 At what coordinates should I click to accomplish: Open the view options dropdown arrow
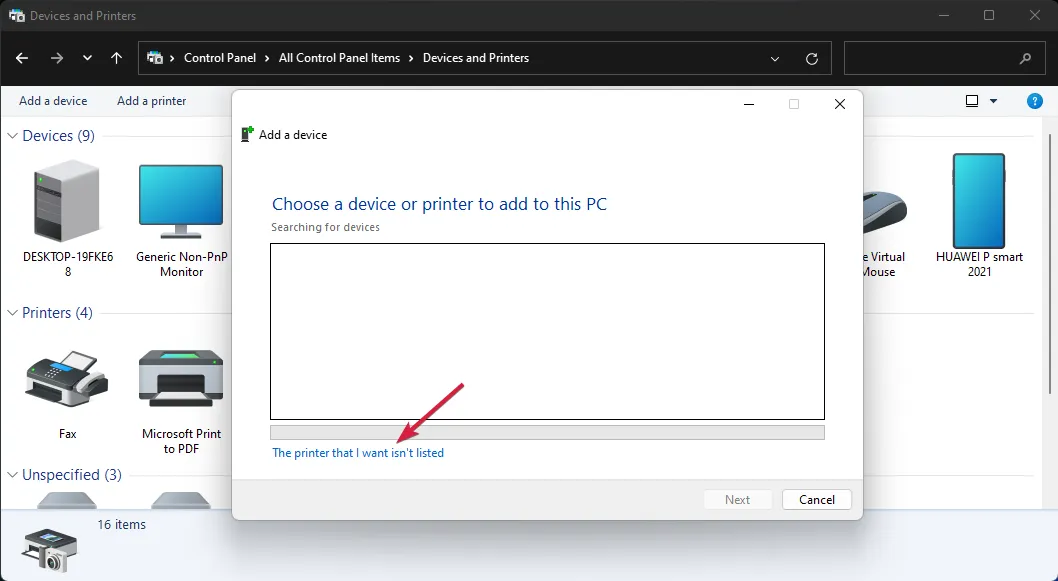pos(993,101)
